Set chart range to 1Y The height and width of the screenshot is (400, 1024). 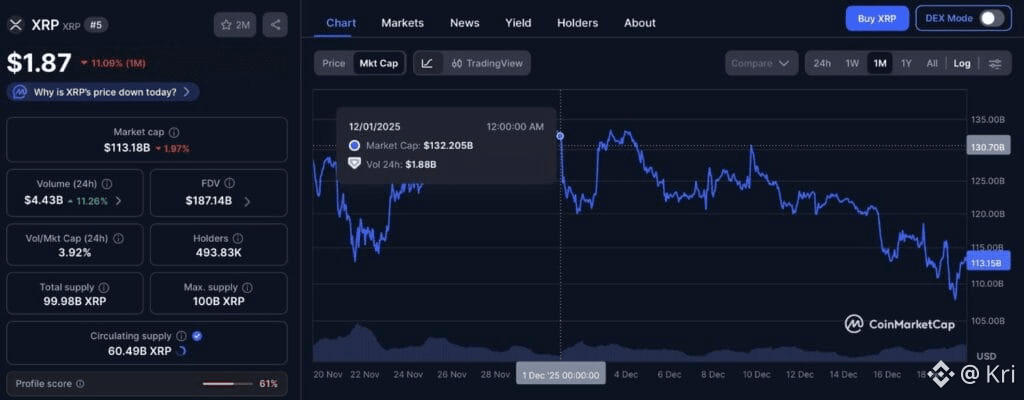click(906, 63)
